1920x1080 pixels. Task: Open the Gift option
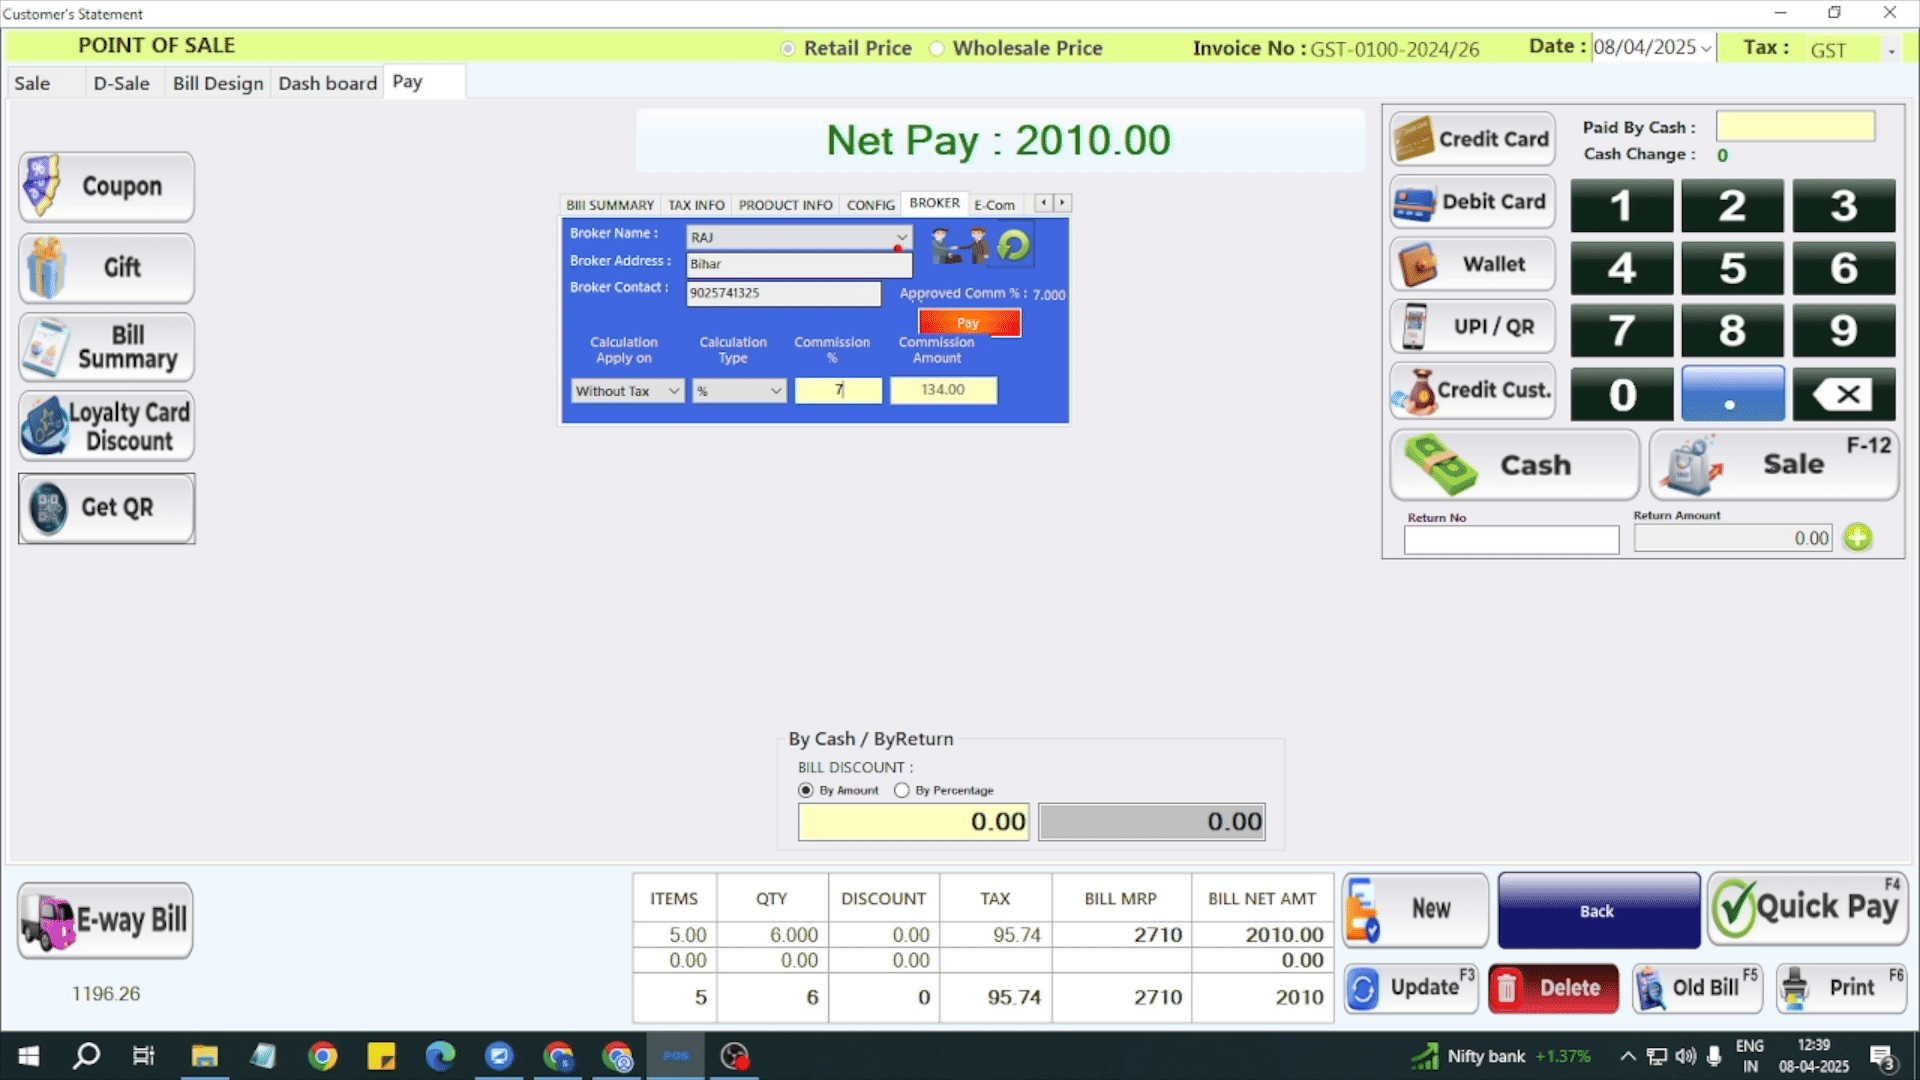[x=106, y=268]
